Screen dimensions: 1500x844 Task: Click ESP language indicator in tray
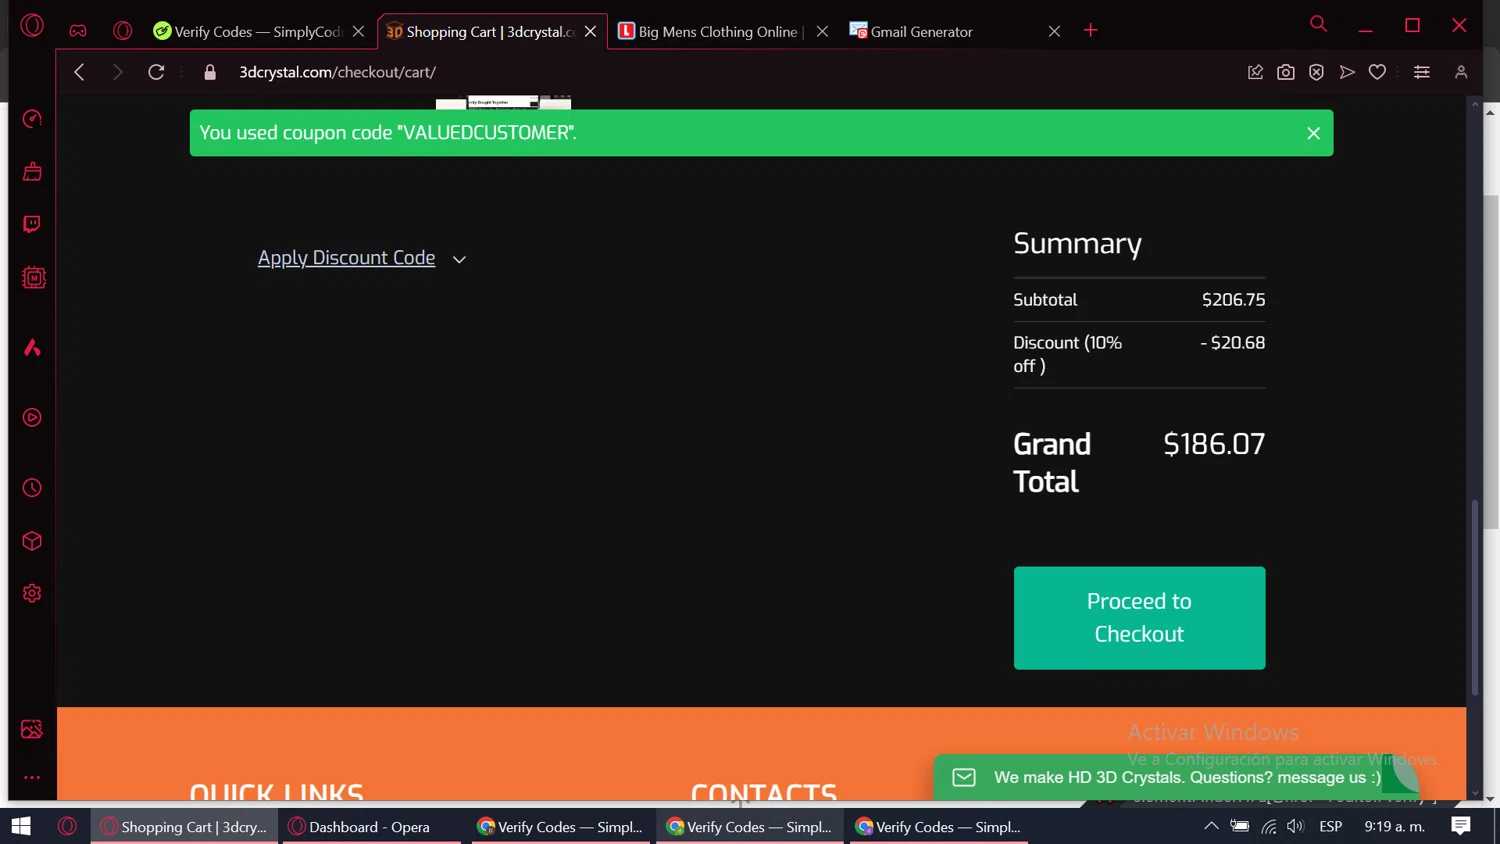1331,826
